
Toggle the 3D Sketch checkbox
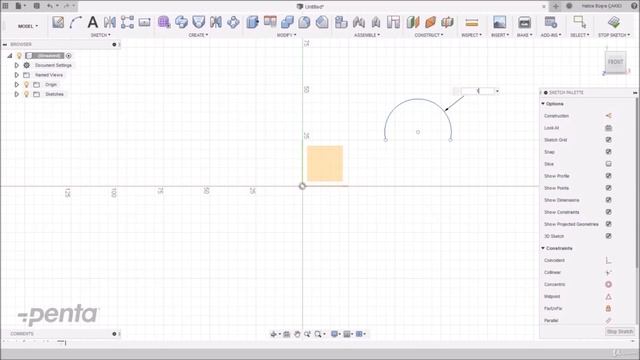tap(608, 236)
